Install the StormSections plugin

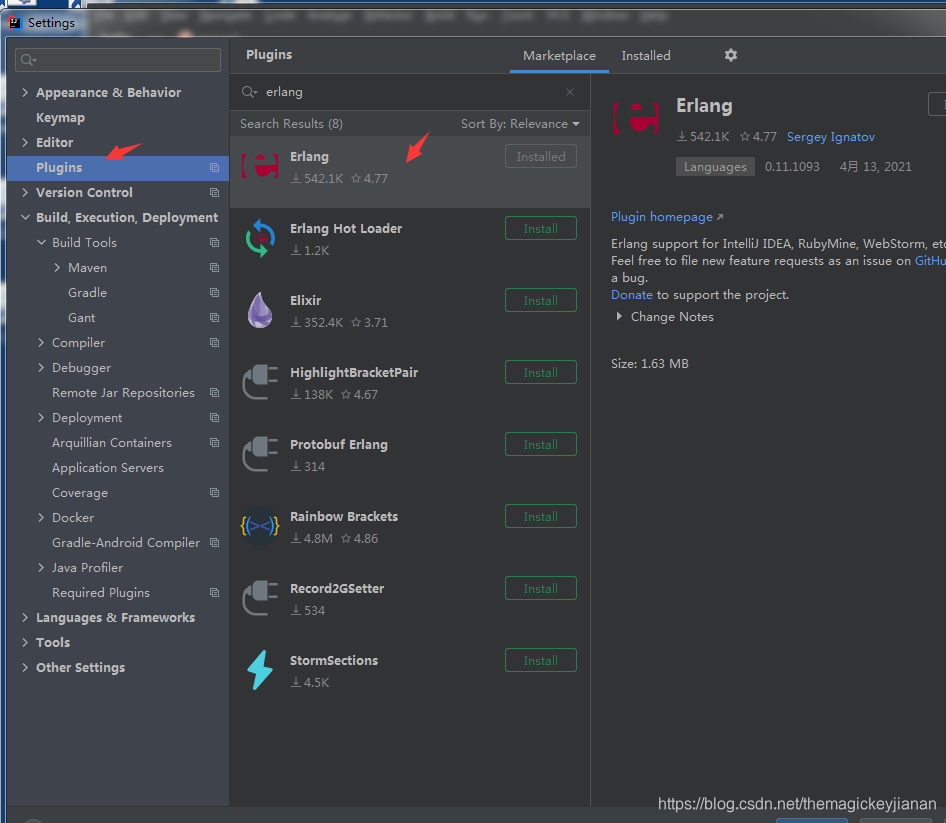pyautogui.click(x=541, y=660)
